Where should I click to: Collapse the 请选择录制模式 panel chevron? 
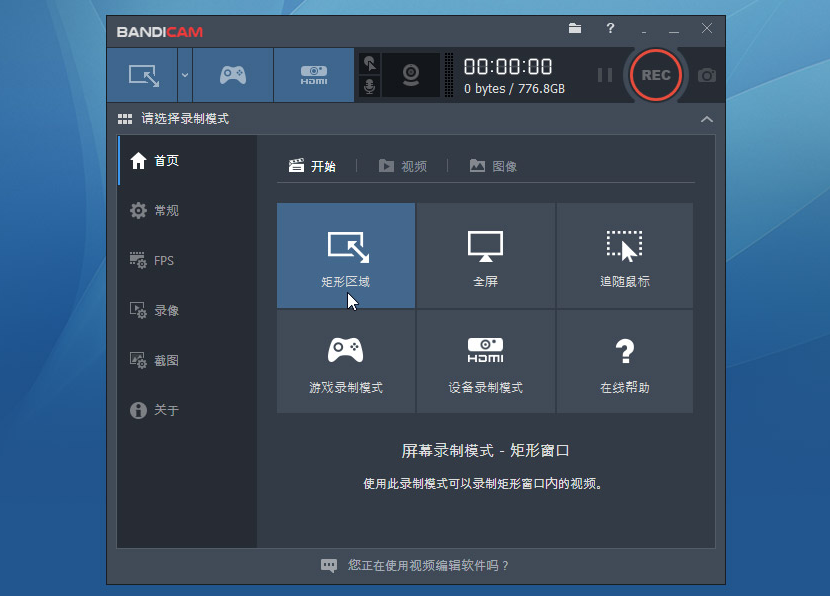(707, 119)
